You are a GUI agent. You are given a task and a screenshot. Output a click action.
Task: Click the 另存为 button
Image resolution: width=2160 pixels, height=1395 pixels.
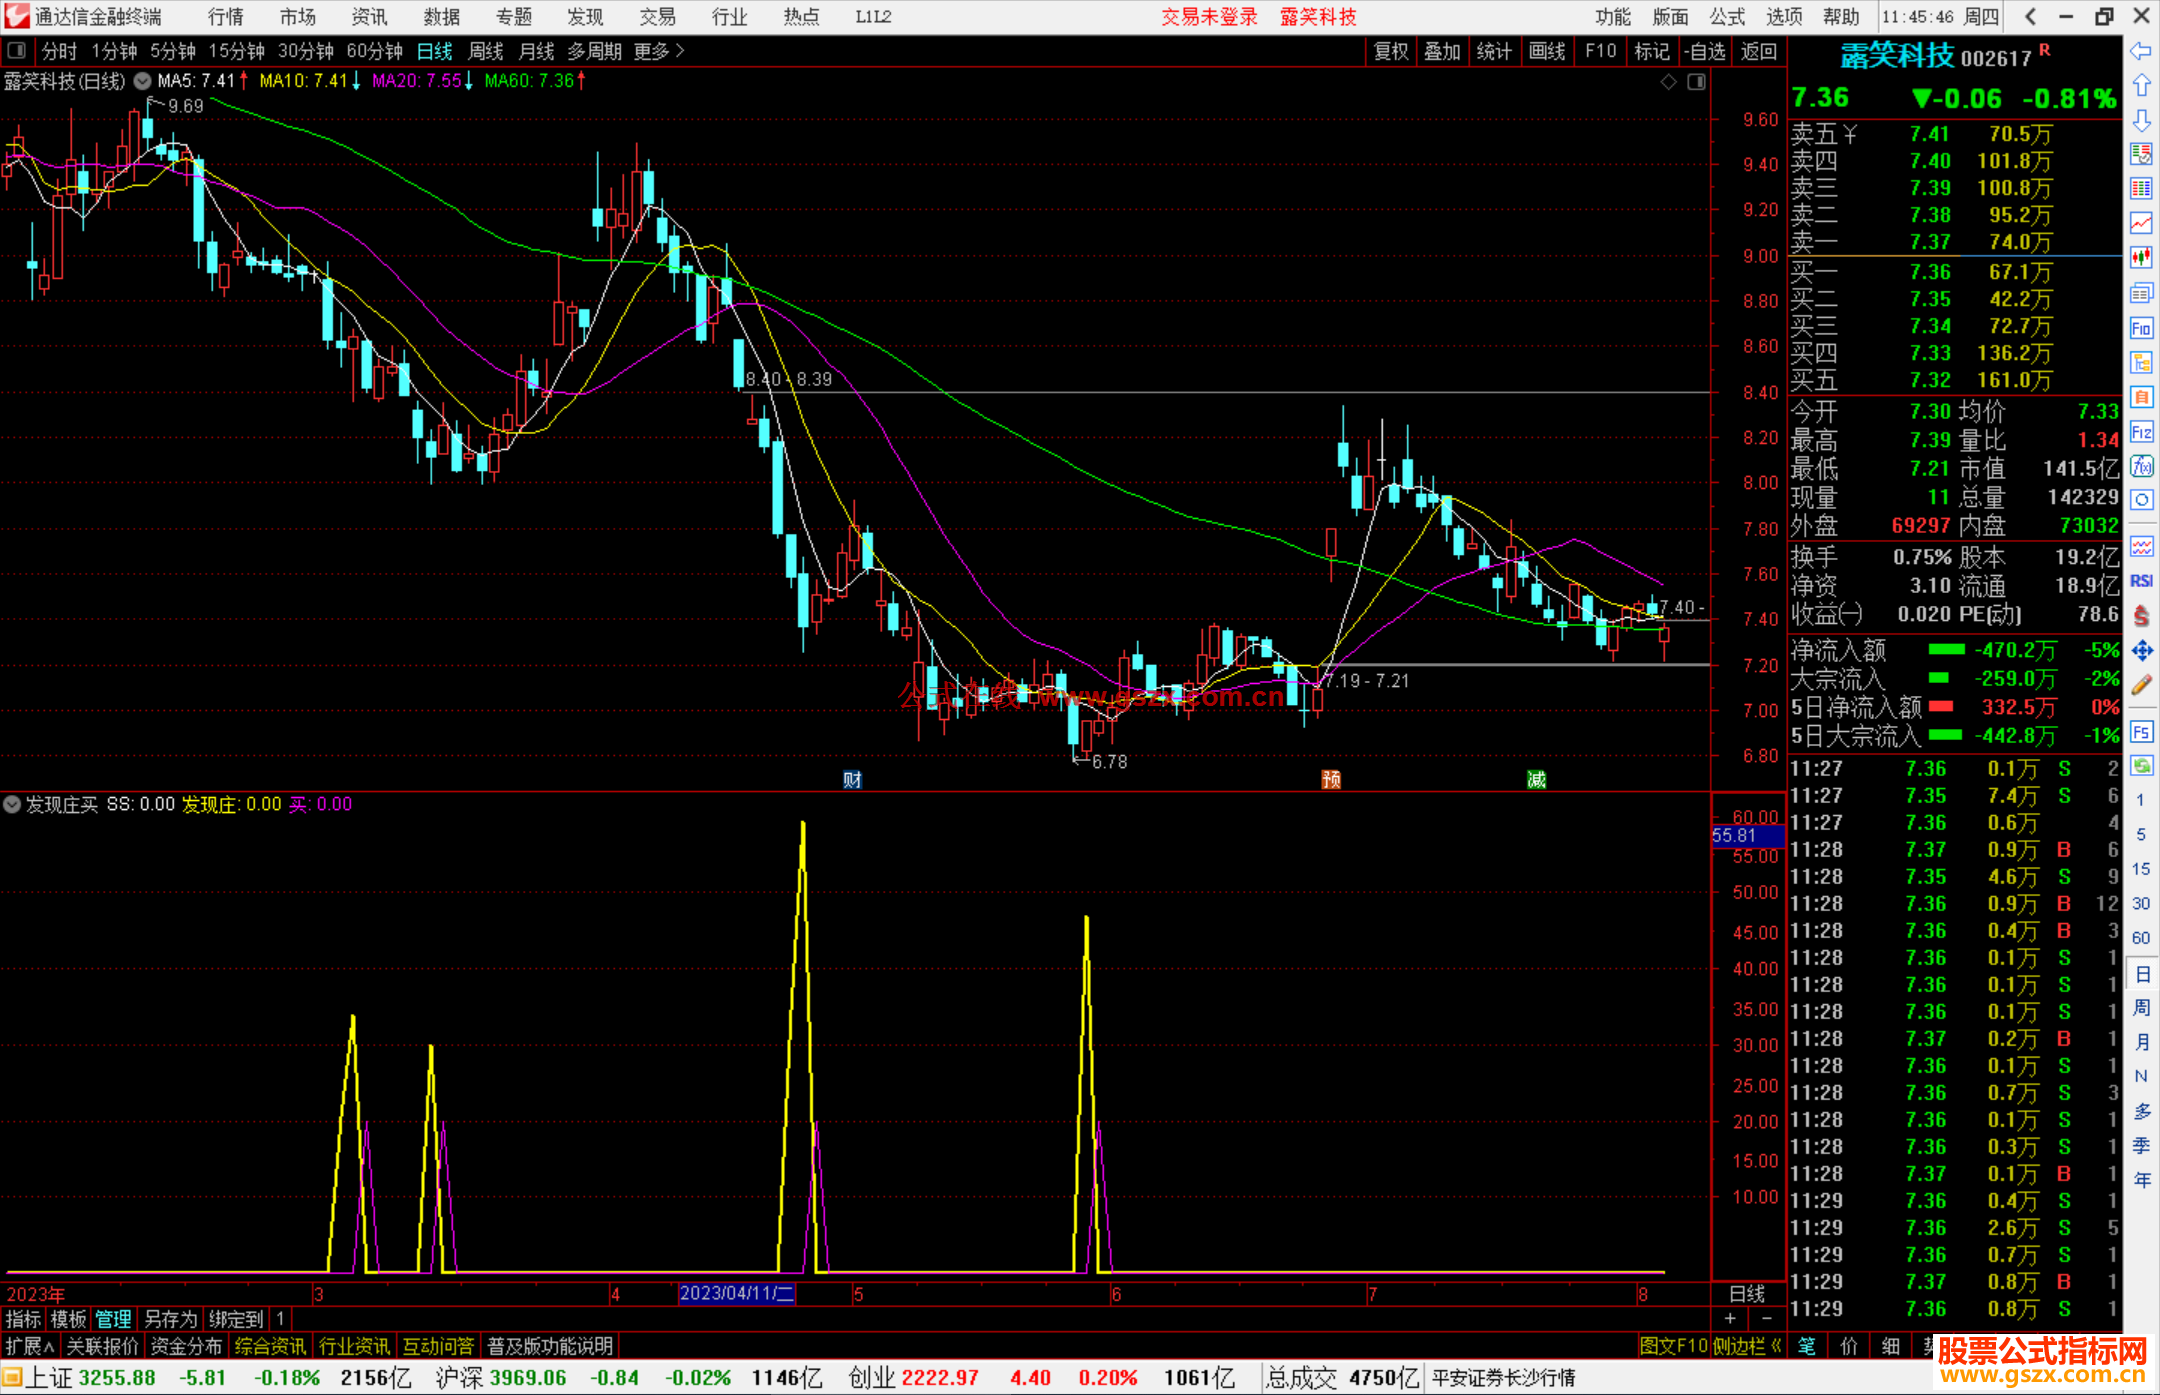point(171,1319)
